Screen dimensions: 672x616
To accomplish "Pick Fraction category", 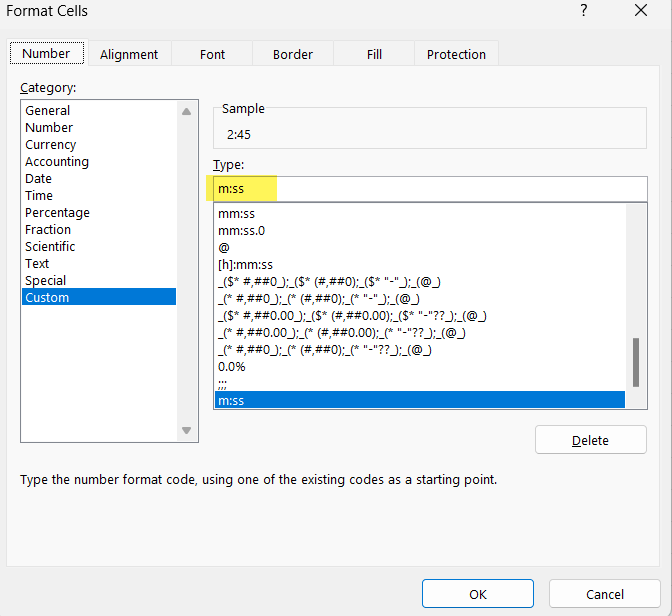I will 99,229.
